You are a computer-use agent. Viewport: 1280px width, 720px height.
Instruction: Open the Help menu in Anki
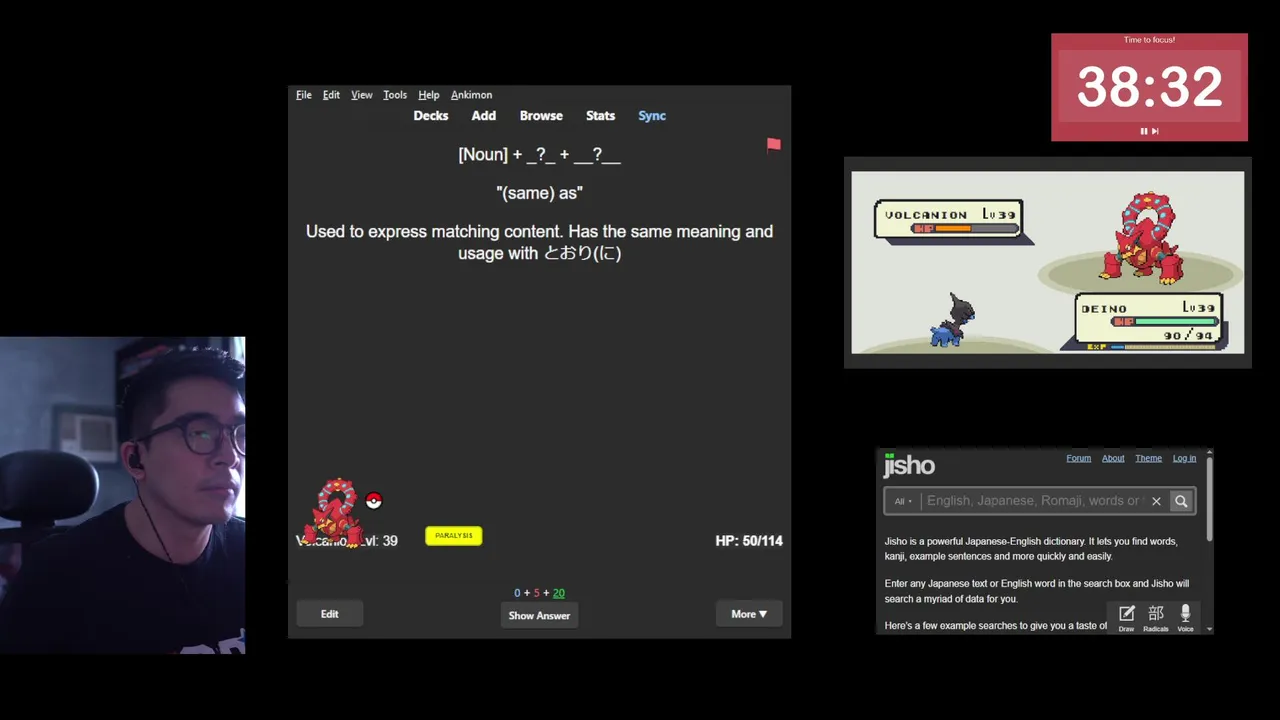click(x=428, y=95)
